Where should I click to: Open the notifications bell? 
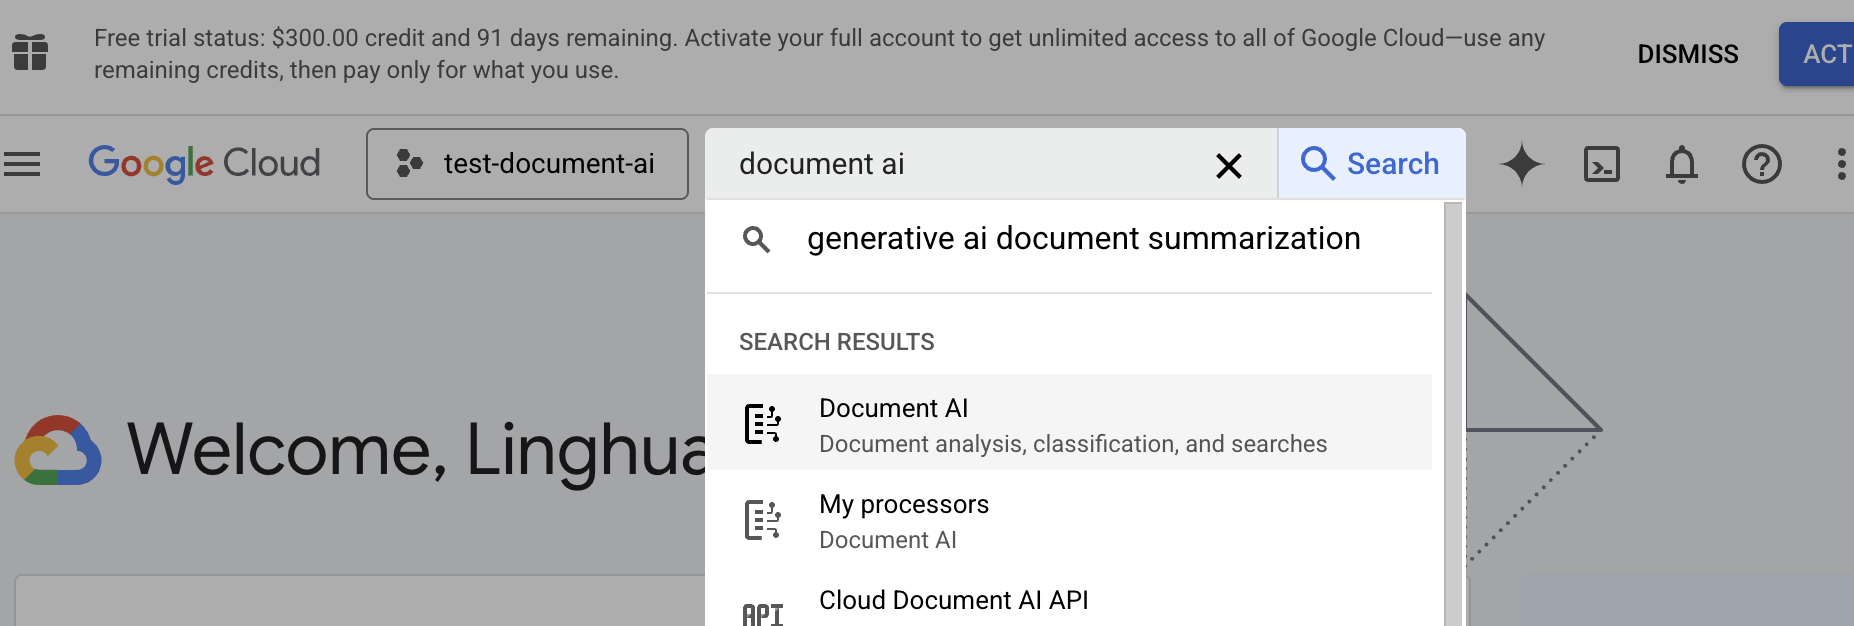(1681, 164)
